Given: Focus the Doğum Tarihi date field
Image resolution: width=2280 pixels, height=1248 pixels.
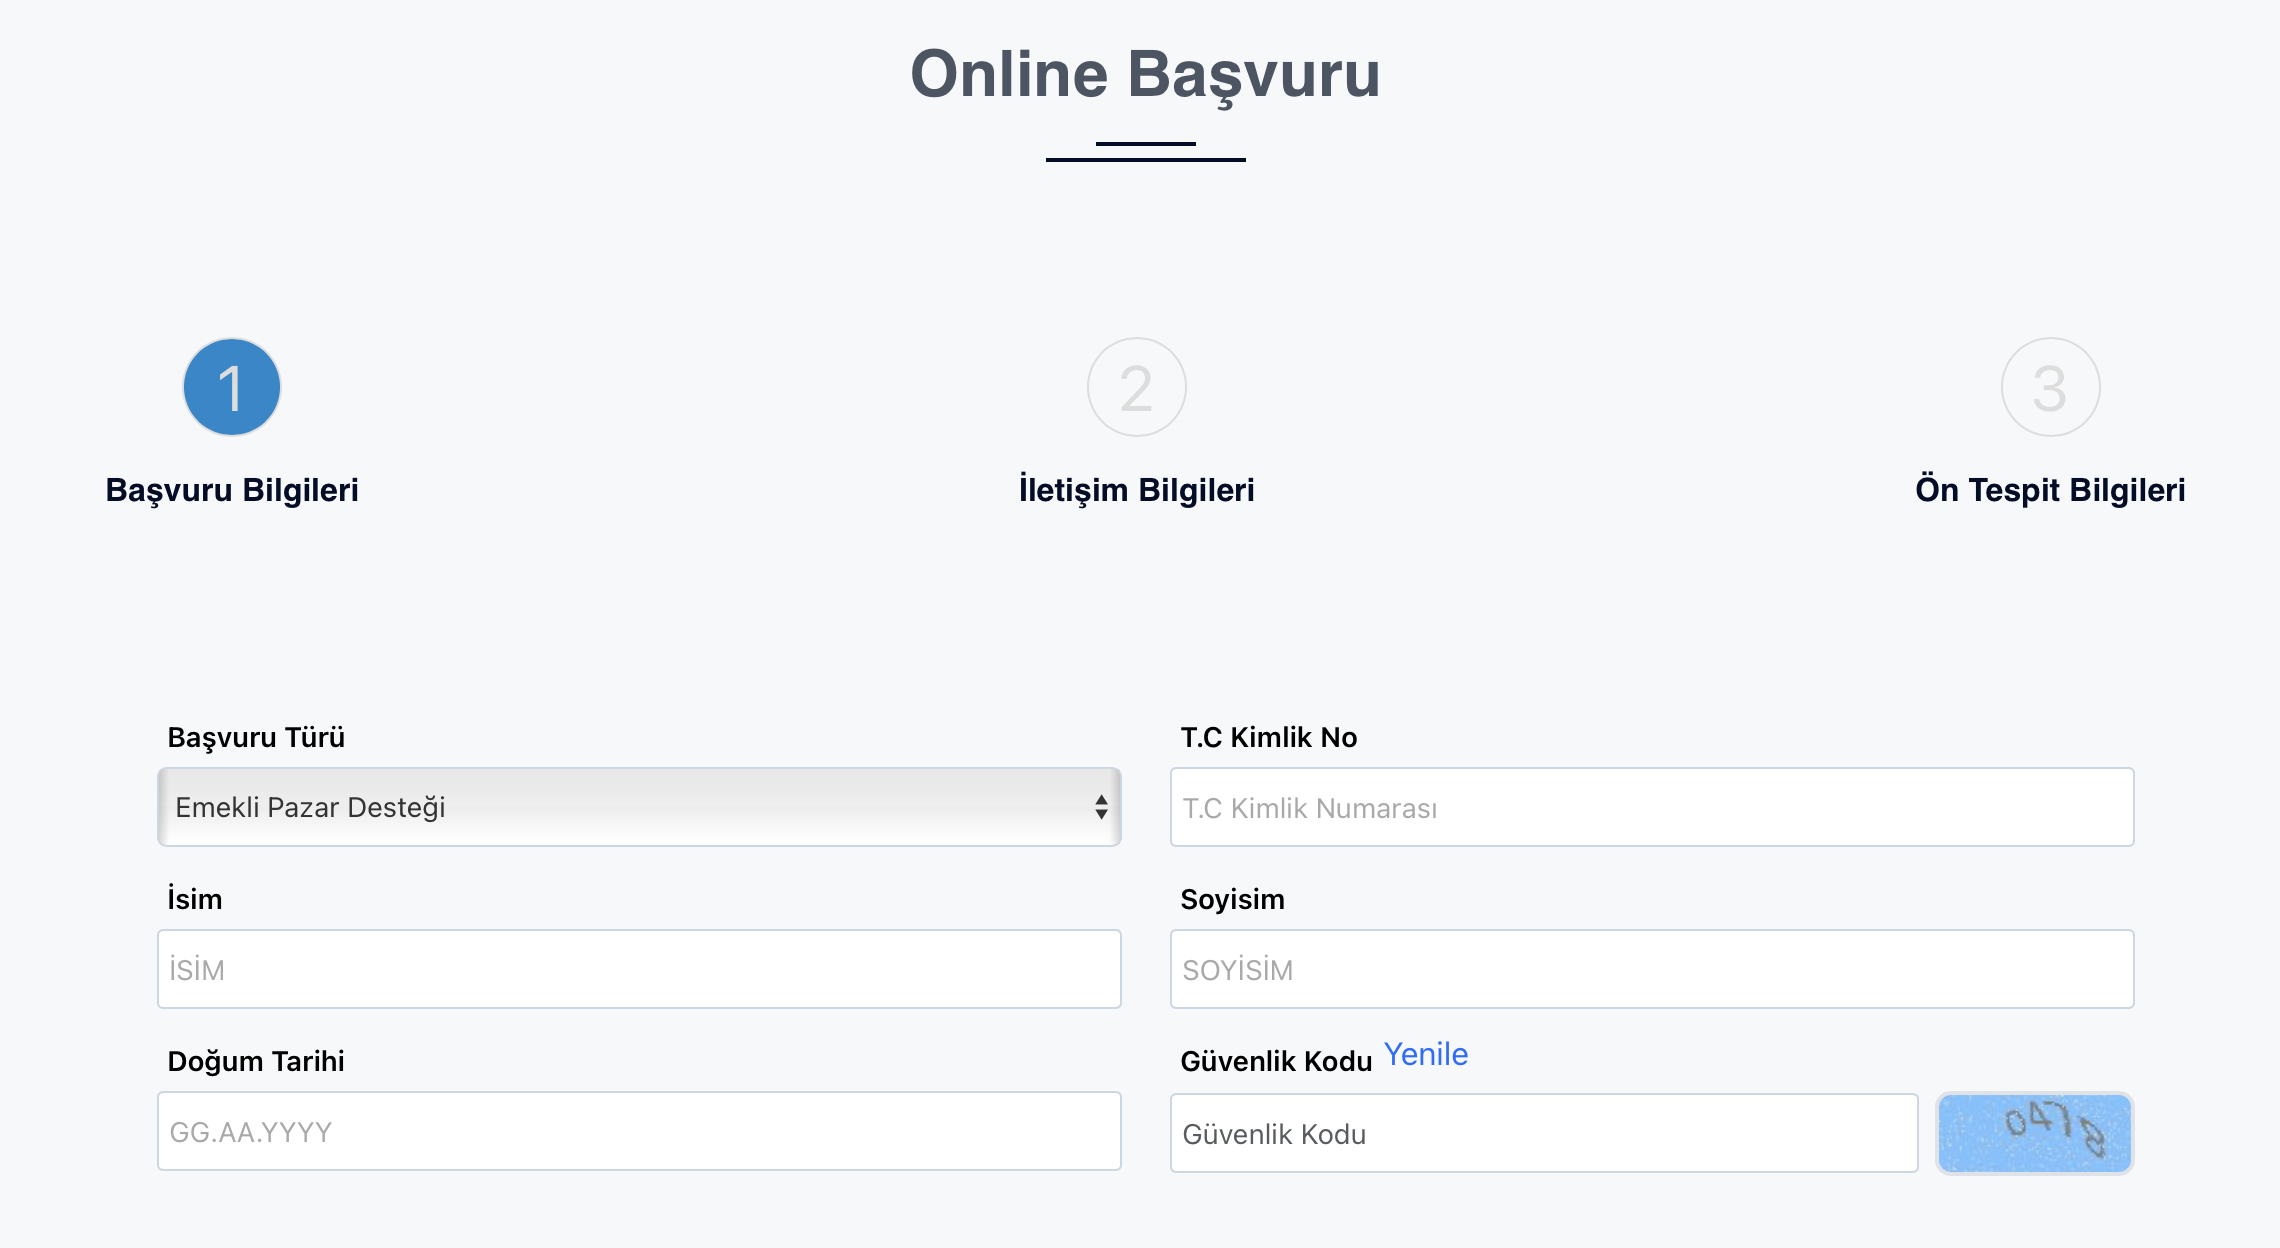Looking at the screenshot, I should tap(638, 1131).
